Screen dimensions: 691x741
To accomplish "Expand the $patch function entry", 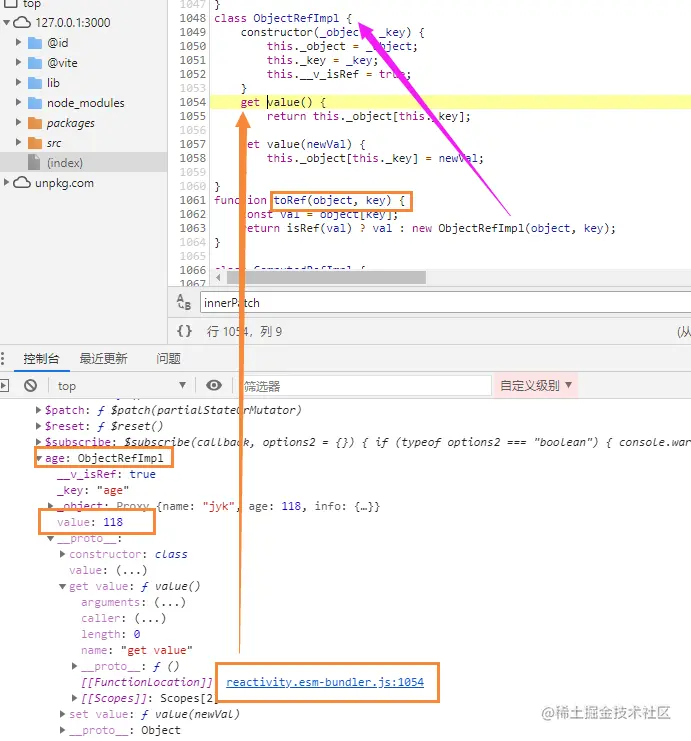I will 39,410.
